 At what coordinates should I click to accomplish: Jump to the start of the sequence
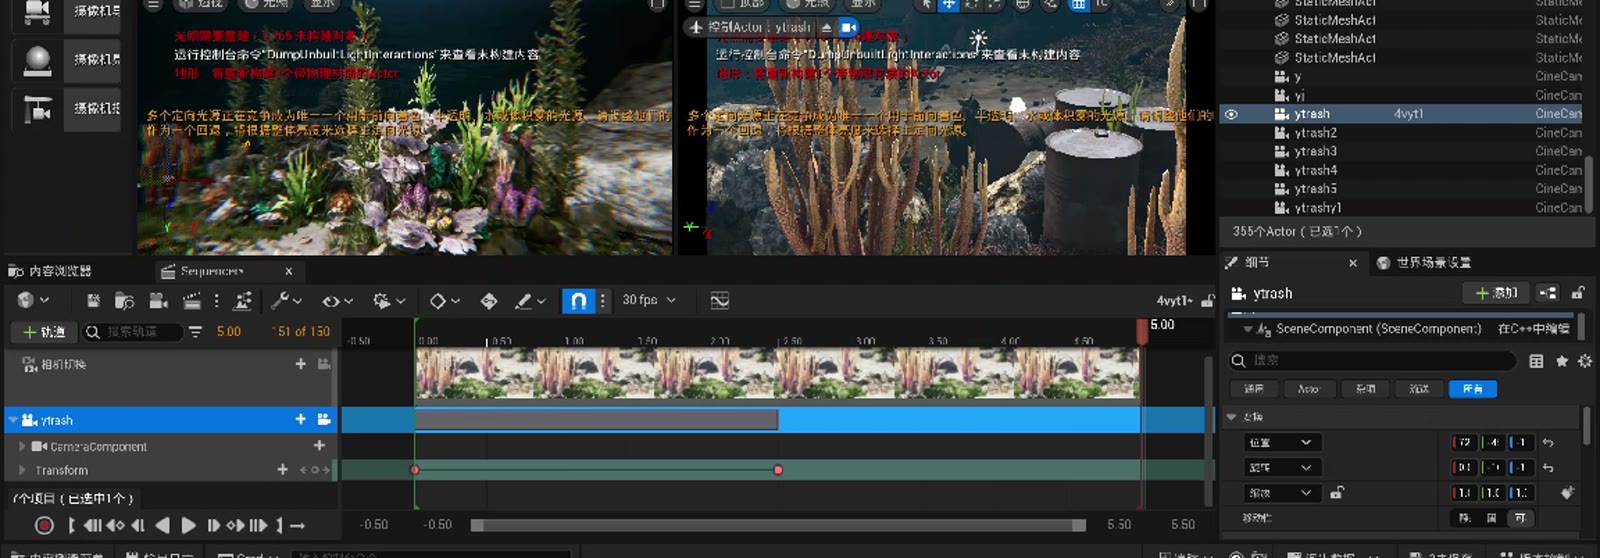71,525
